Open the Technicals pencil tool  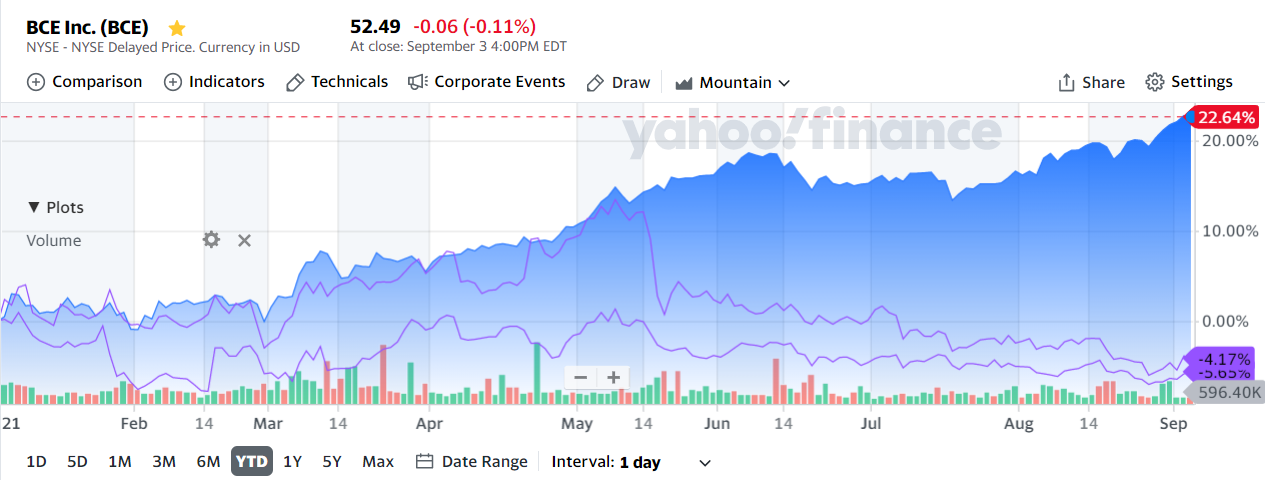pyautogui.click(x=337, y=82)
